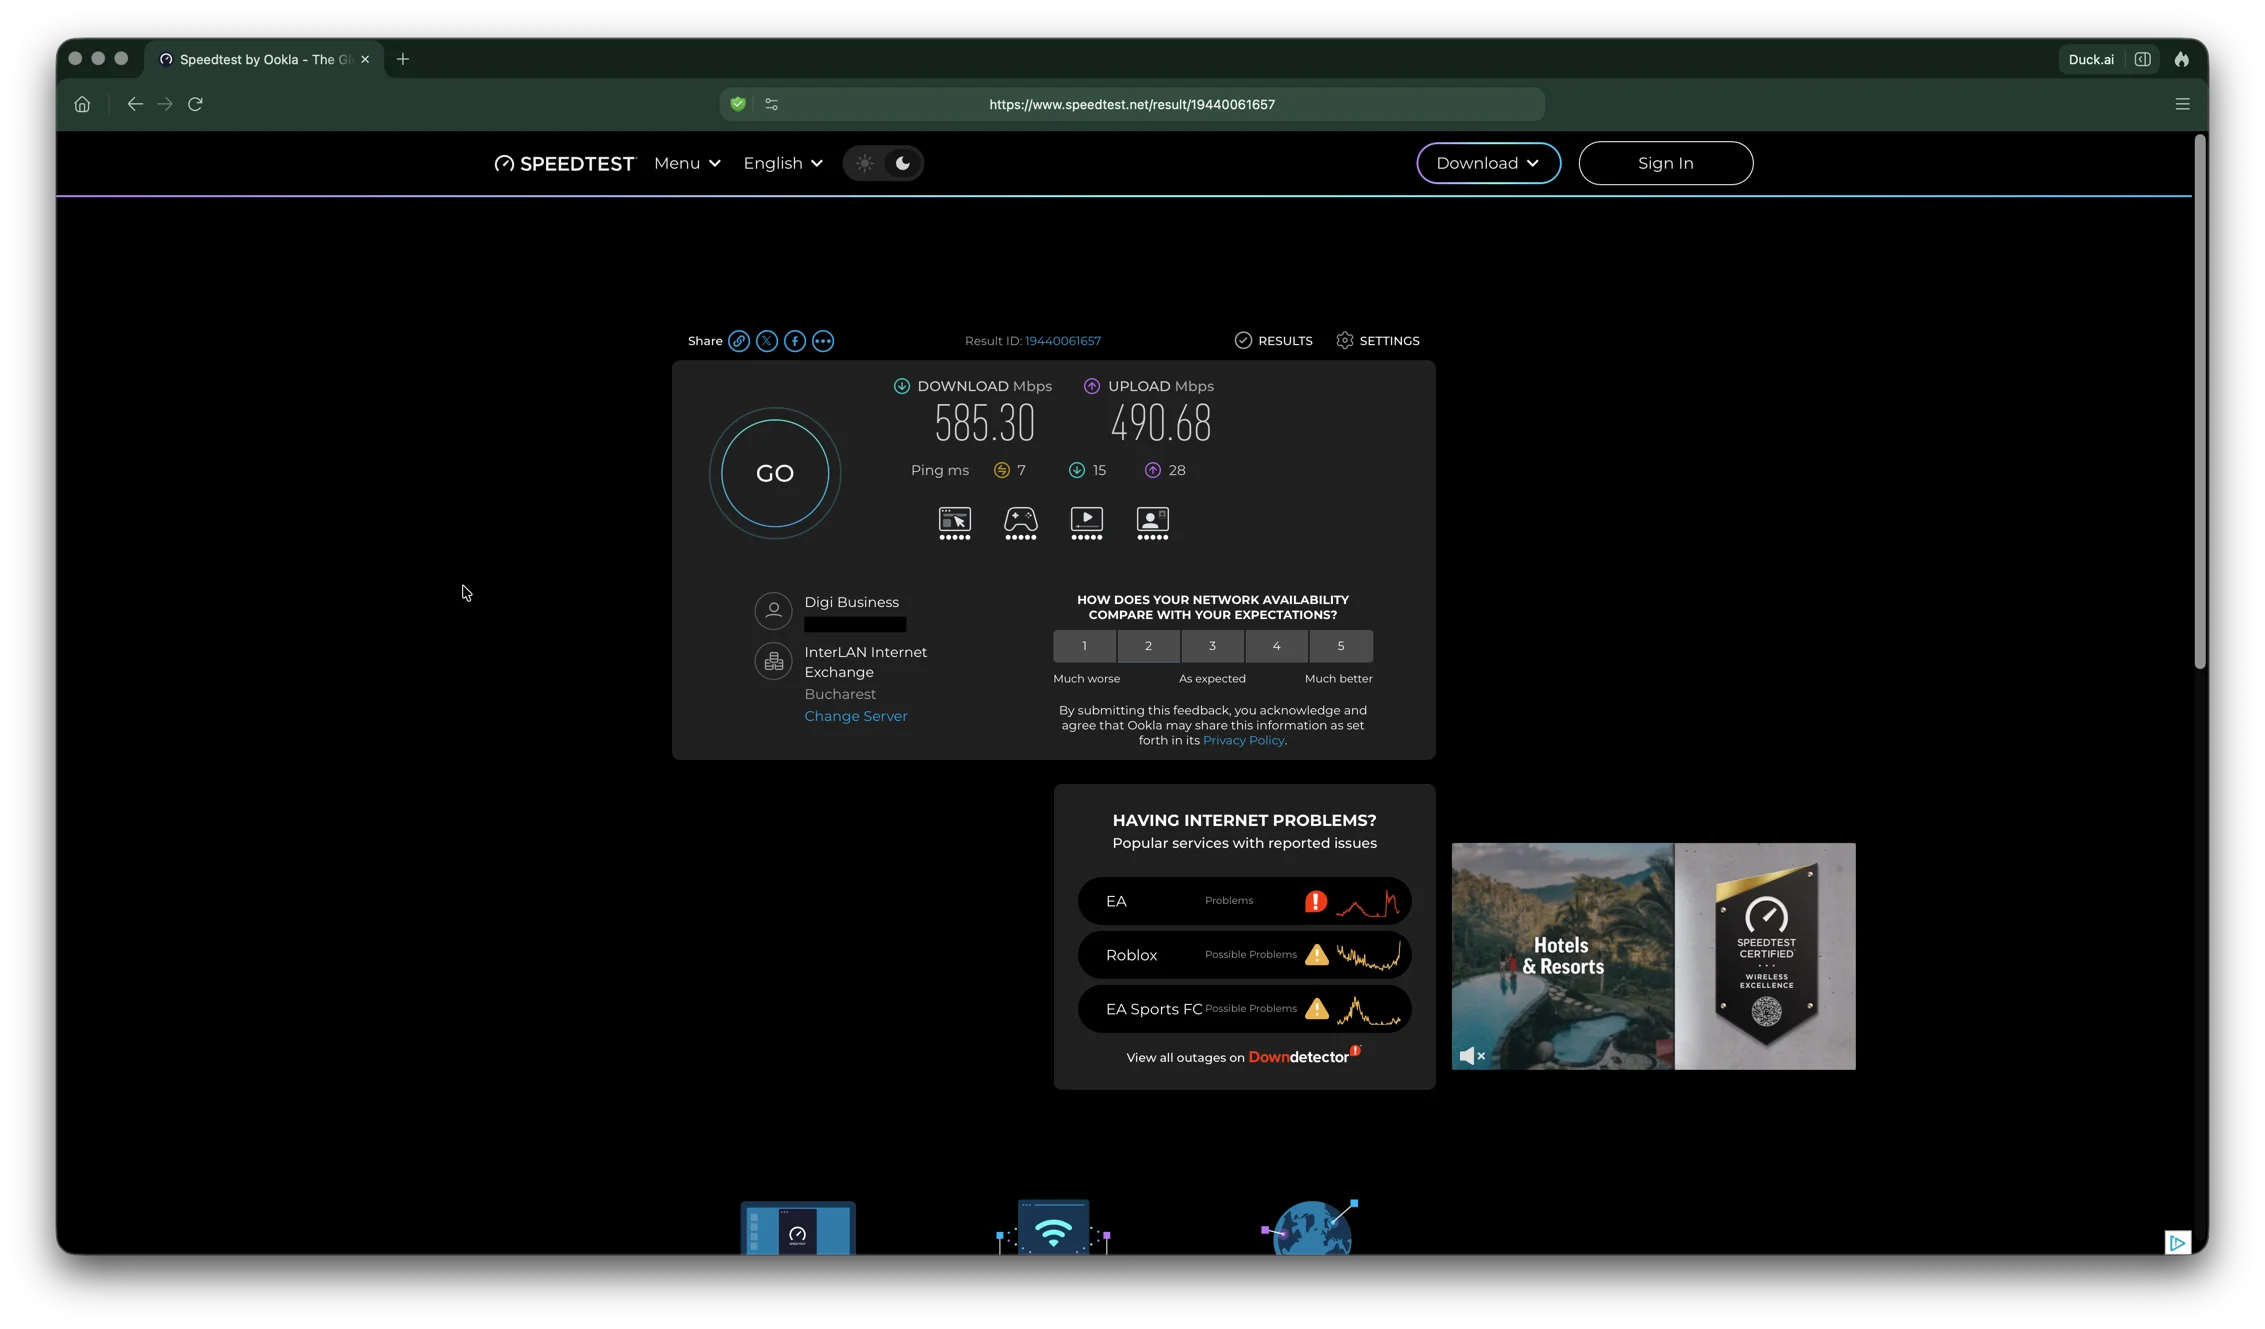This screenshot has width=2265, height=1329.
Task: Click the AdChoices icon at bottom right
Action: click(x=2177, y=1242)
